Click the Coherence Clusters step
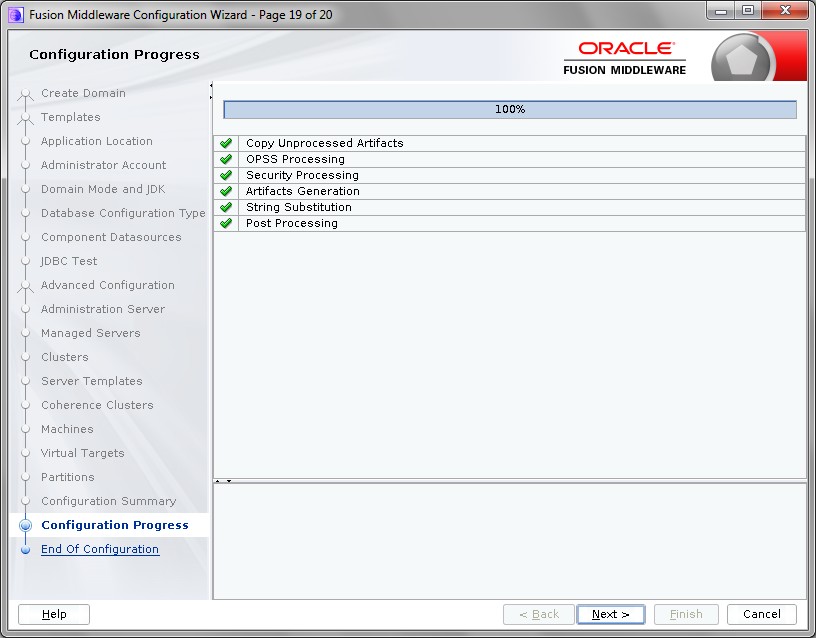The image size is (816, 638). pyautogui.click(x=97, y=405)
